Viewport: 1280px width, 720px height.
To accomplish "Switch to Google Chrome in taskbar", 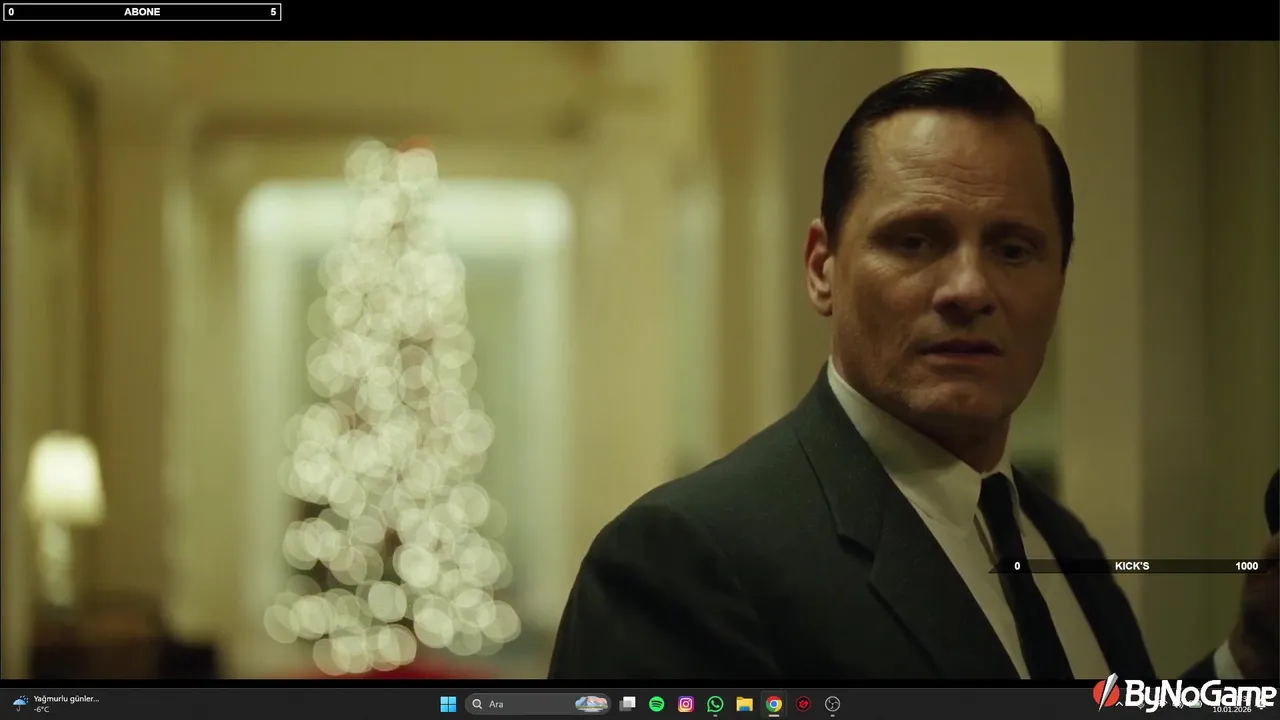I will pyautogui.click(x=774, y=704).
